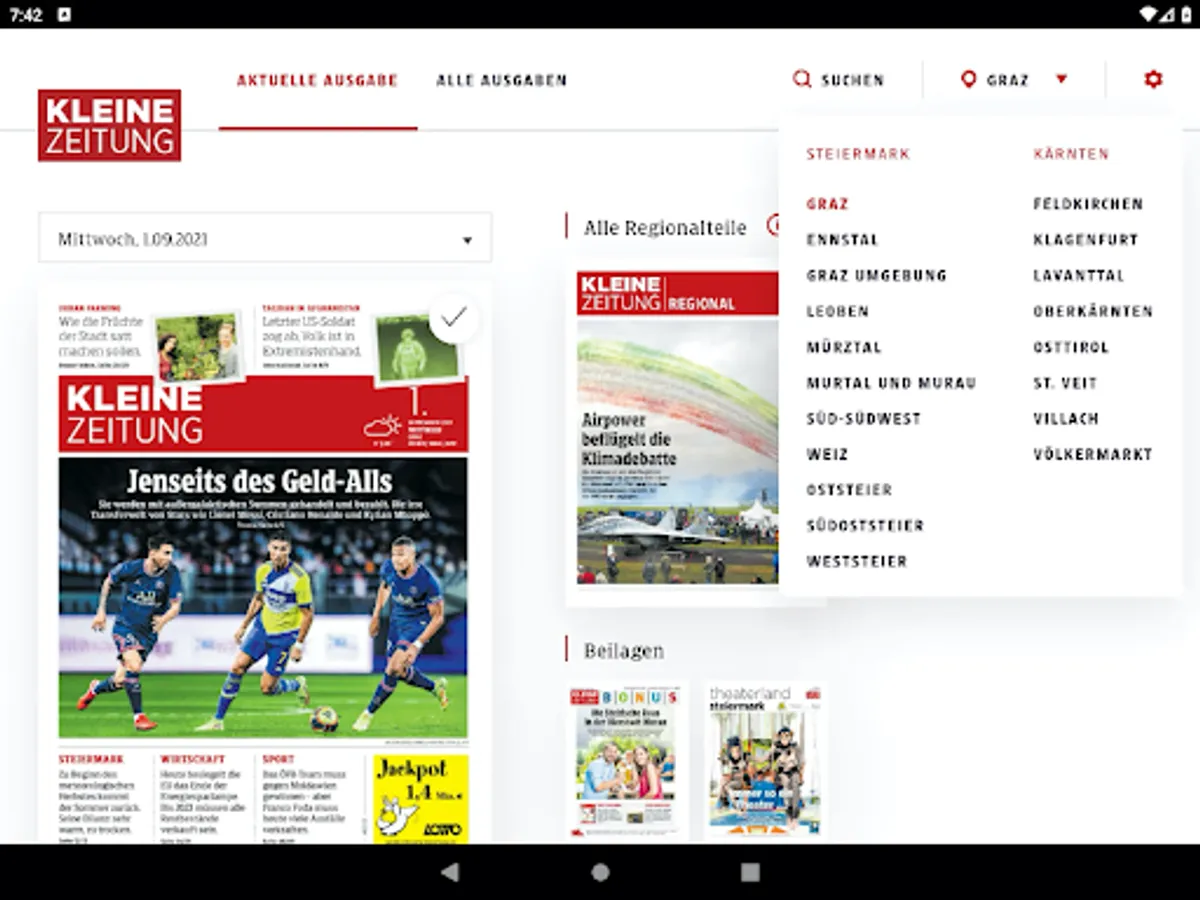Select Feldkirchen in Kärnten list
Viewport: 1200px width, 900px height.
[1088, 204]
